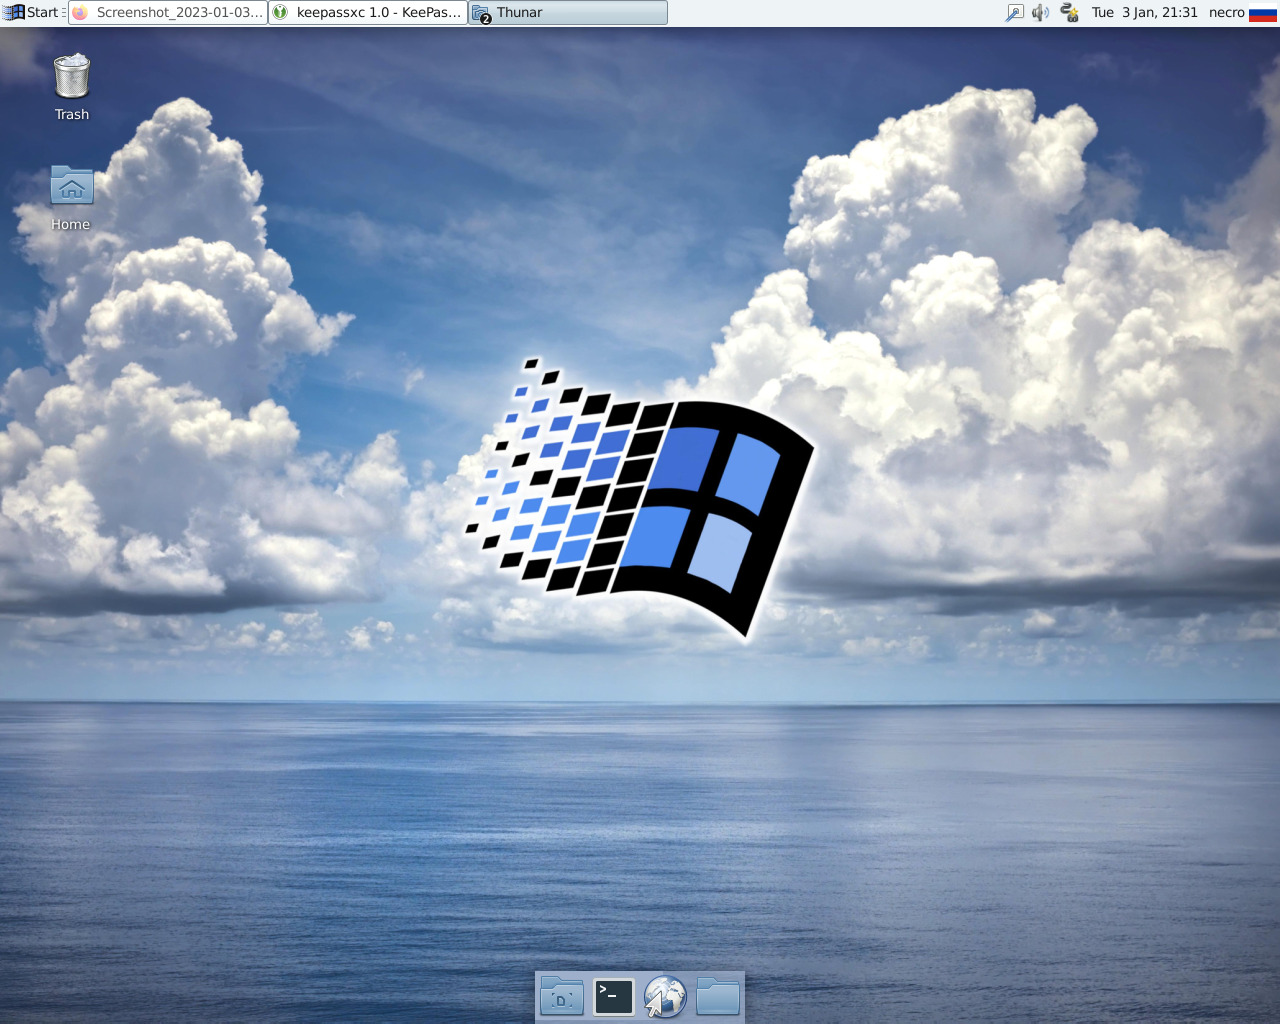The width and height of the screenshot is (1280, 1024).
Task: Click the power manager plug icon
Action: pos(1069,12)
